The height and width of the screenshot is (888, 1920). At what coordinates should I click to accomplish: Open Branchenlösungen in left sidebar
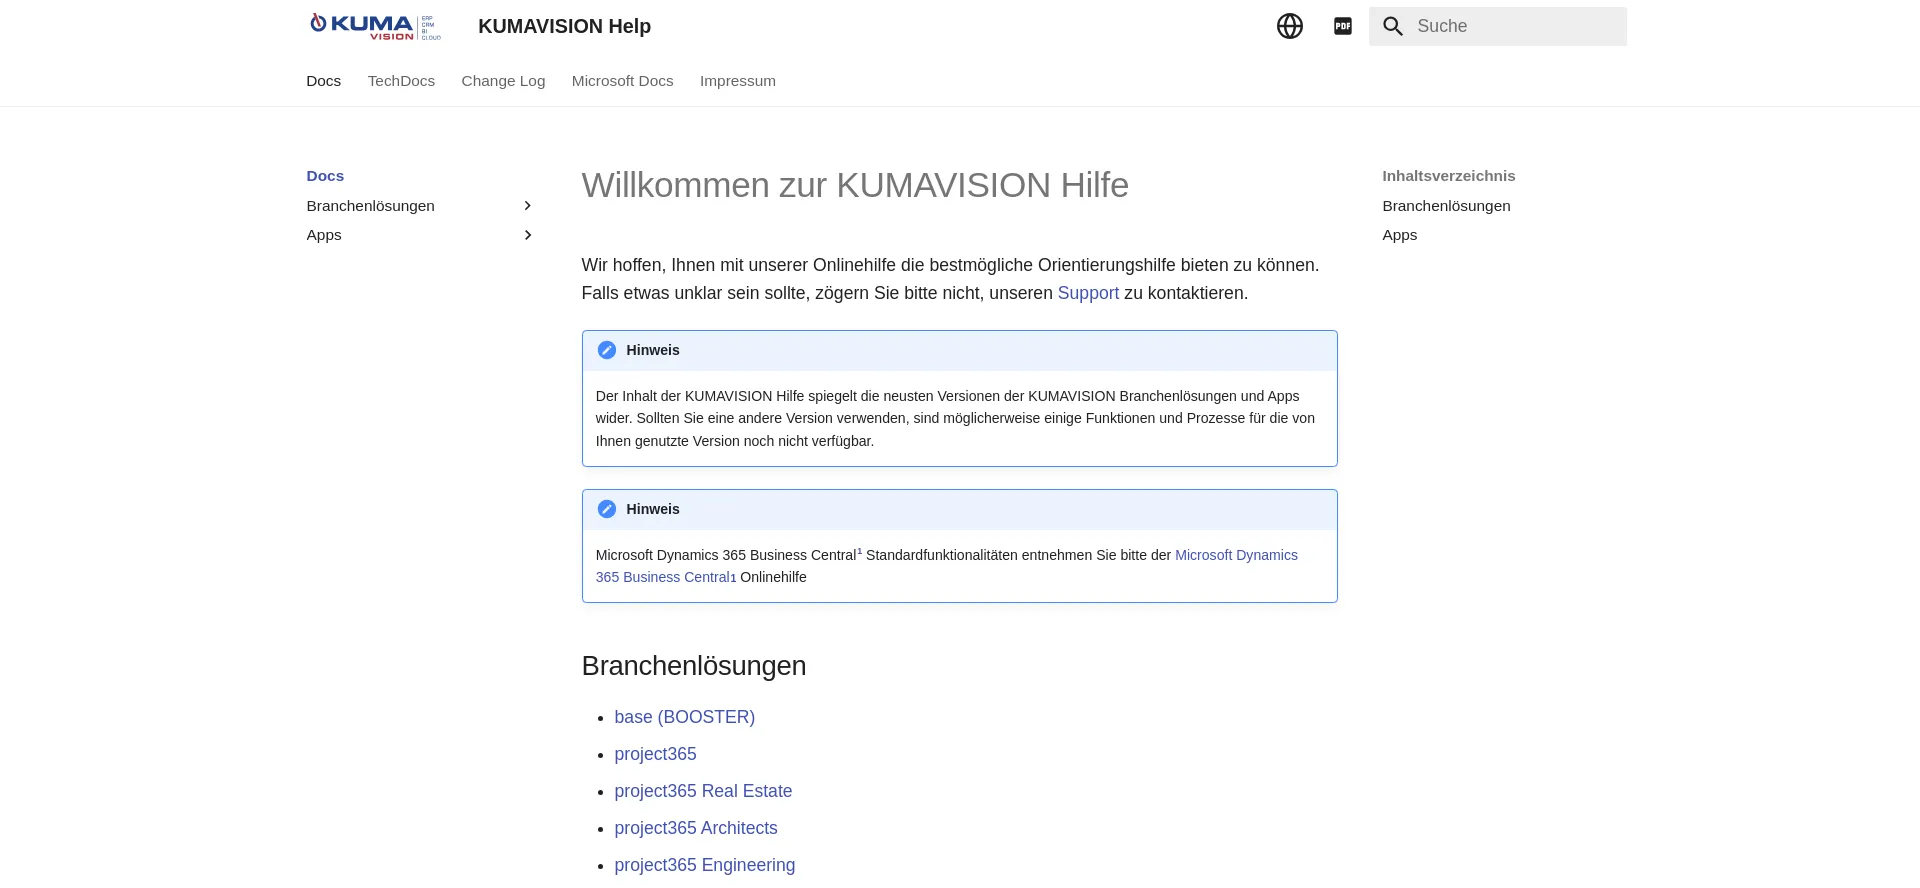coord(371,206)
